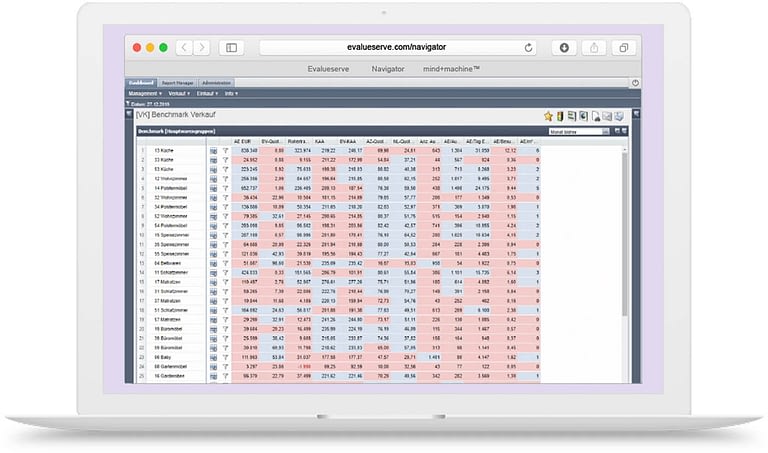768x453 pixels.
Task: Open the Einkauf dropdown menu
Action: 207,94
